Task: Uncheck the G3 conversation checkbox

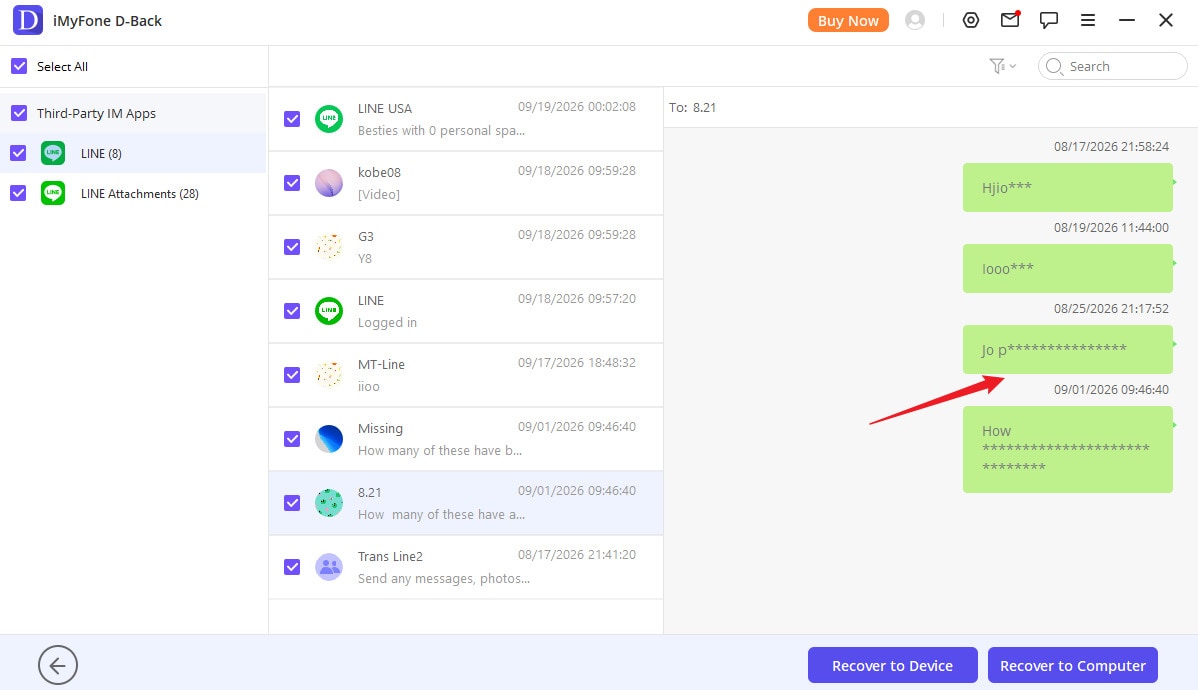Action: tap(292, 247)
